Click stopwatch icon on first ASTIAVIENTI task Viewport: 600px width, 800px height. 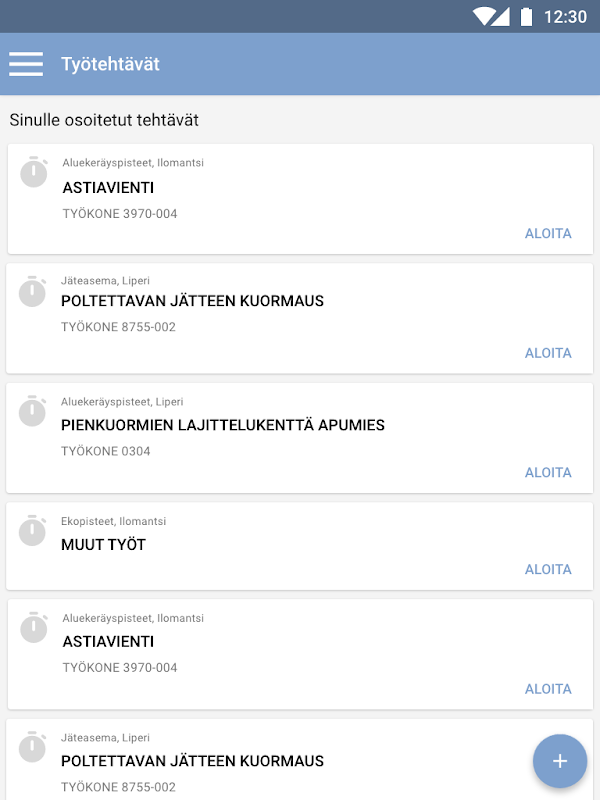click(x=34, y=172)
